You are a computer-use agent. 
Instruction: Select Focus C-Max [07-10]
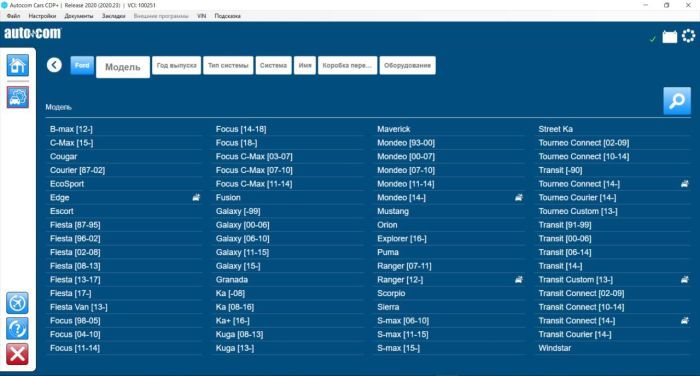point(254,170)
